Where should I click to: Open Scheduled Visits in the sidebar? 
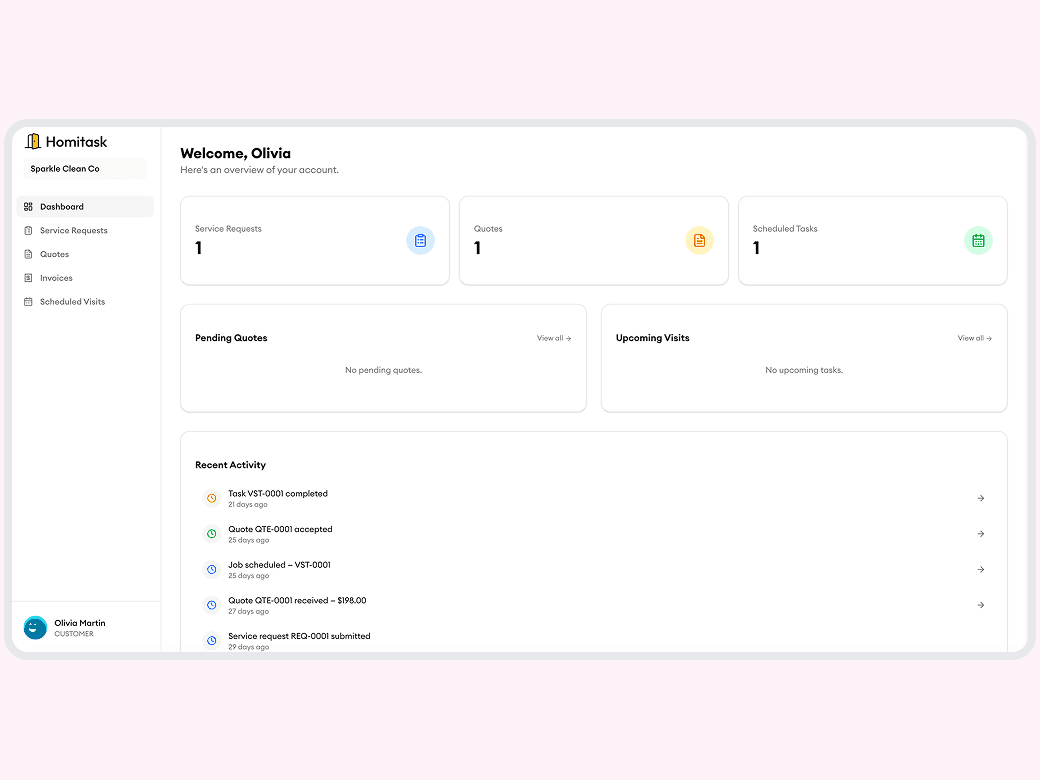point(72,302)
